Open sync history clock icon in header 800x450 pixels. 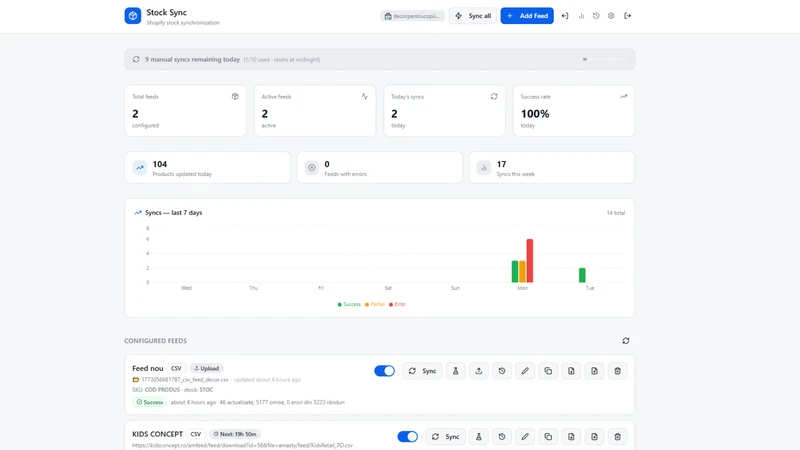pyautogui.click(x=596, y=16)
